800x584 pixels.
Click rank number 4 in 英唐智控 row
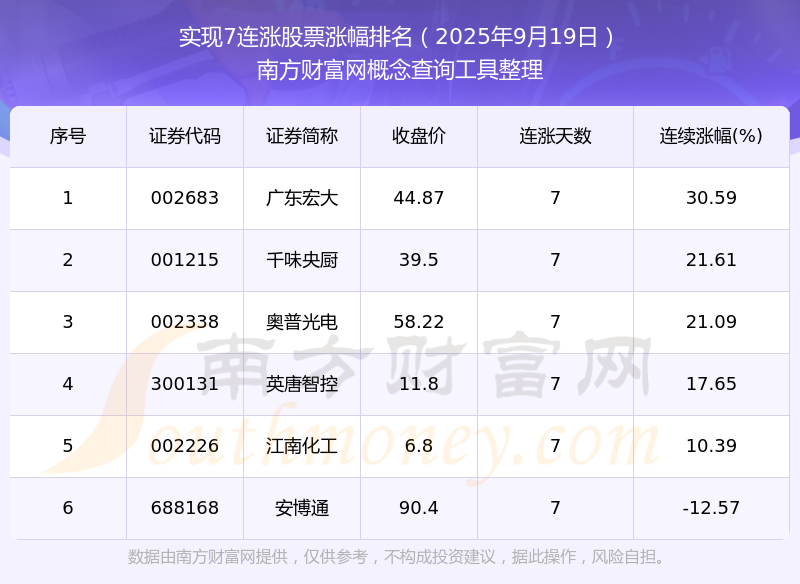click(x=68, y=384)
